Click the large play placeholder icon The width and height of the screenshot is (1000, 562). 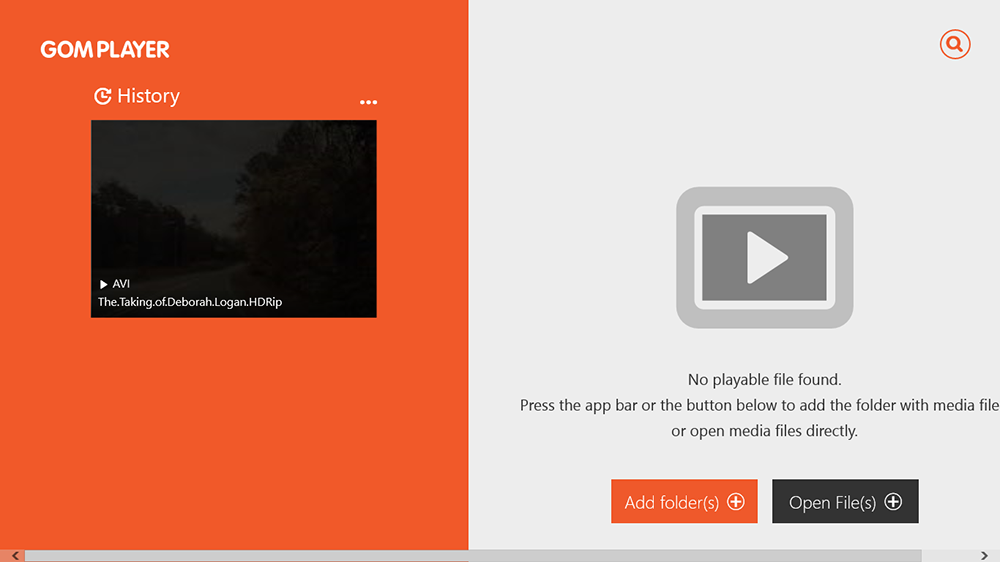pyautogui.click(x=765, y=257)
